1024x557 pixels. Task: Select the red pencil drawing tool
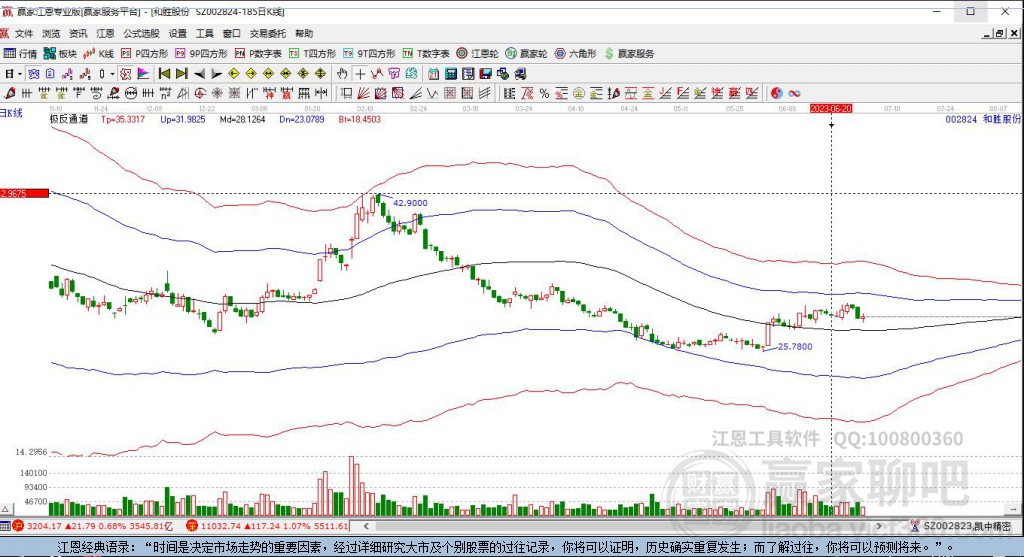tap(10, 93)
